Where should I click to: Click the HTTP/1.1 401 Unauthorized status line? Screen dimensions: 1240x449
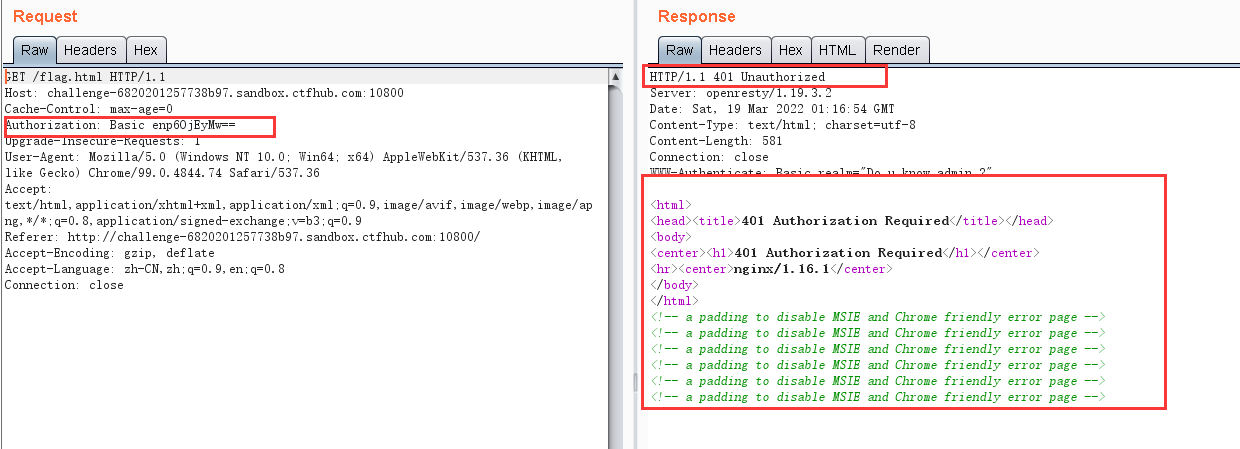coord(737,77)
